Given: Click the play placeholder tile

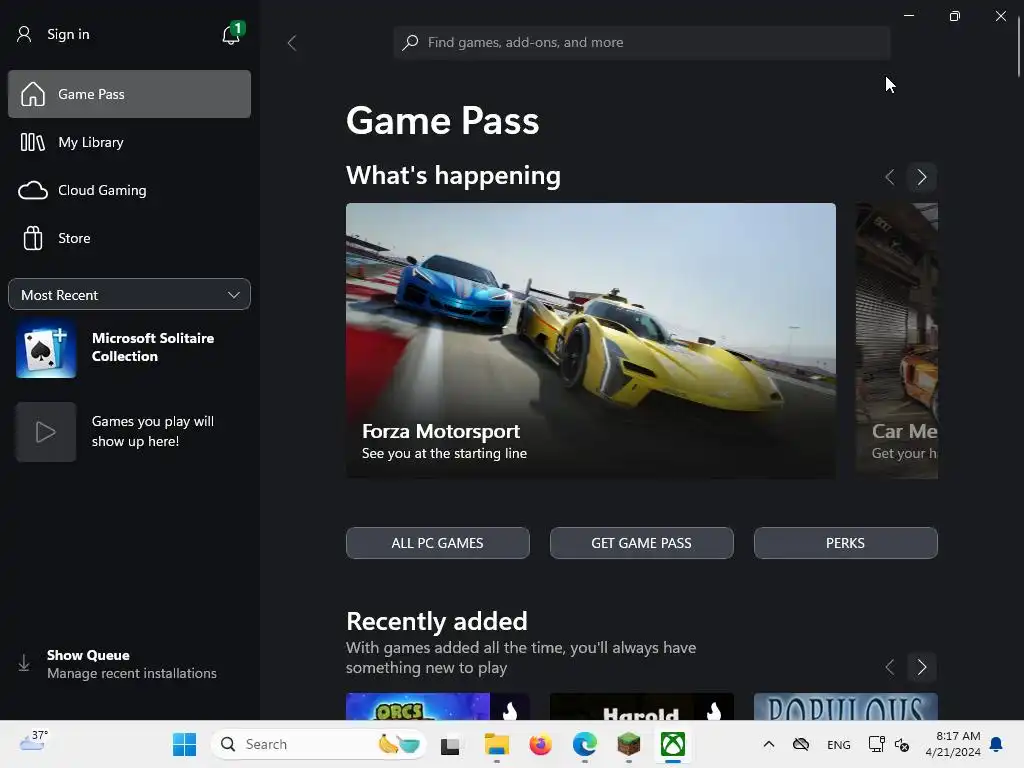Looking at the screenshot, I should point(46,432).
